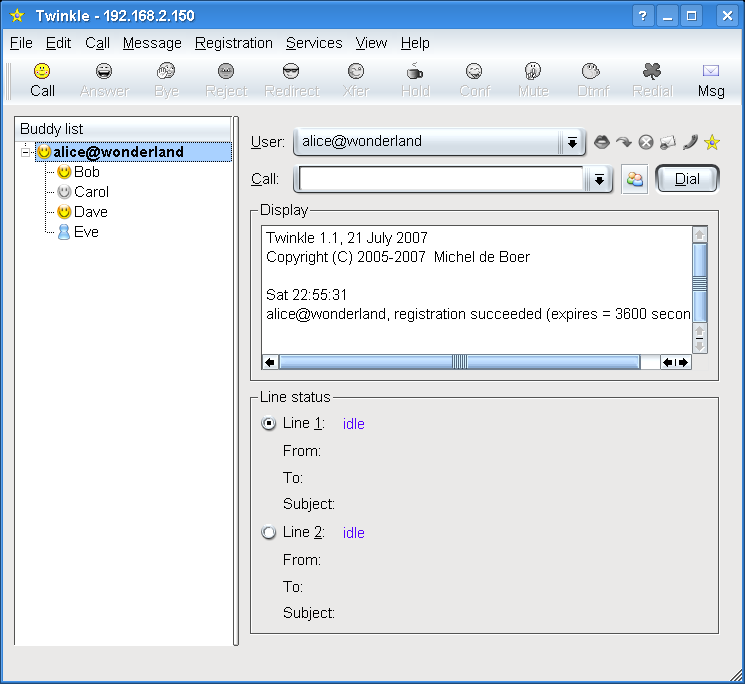Screen dimensions: 745x684
Task: Click inside the Call address input field
Action: coord(440,180)
